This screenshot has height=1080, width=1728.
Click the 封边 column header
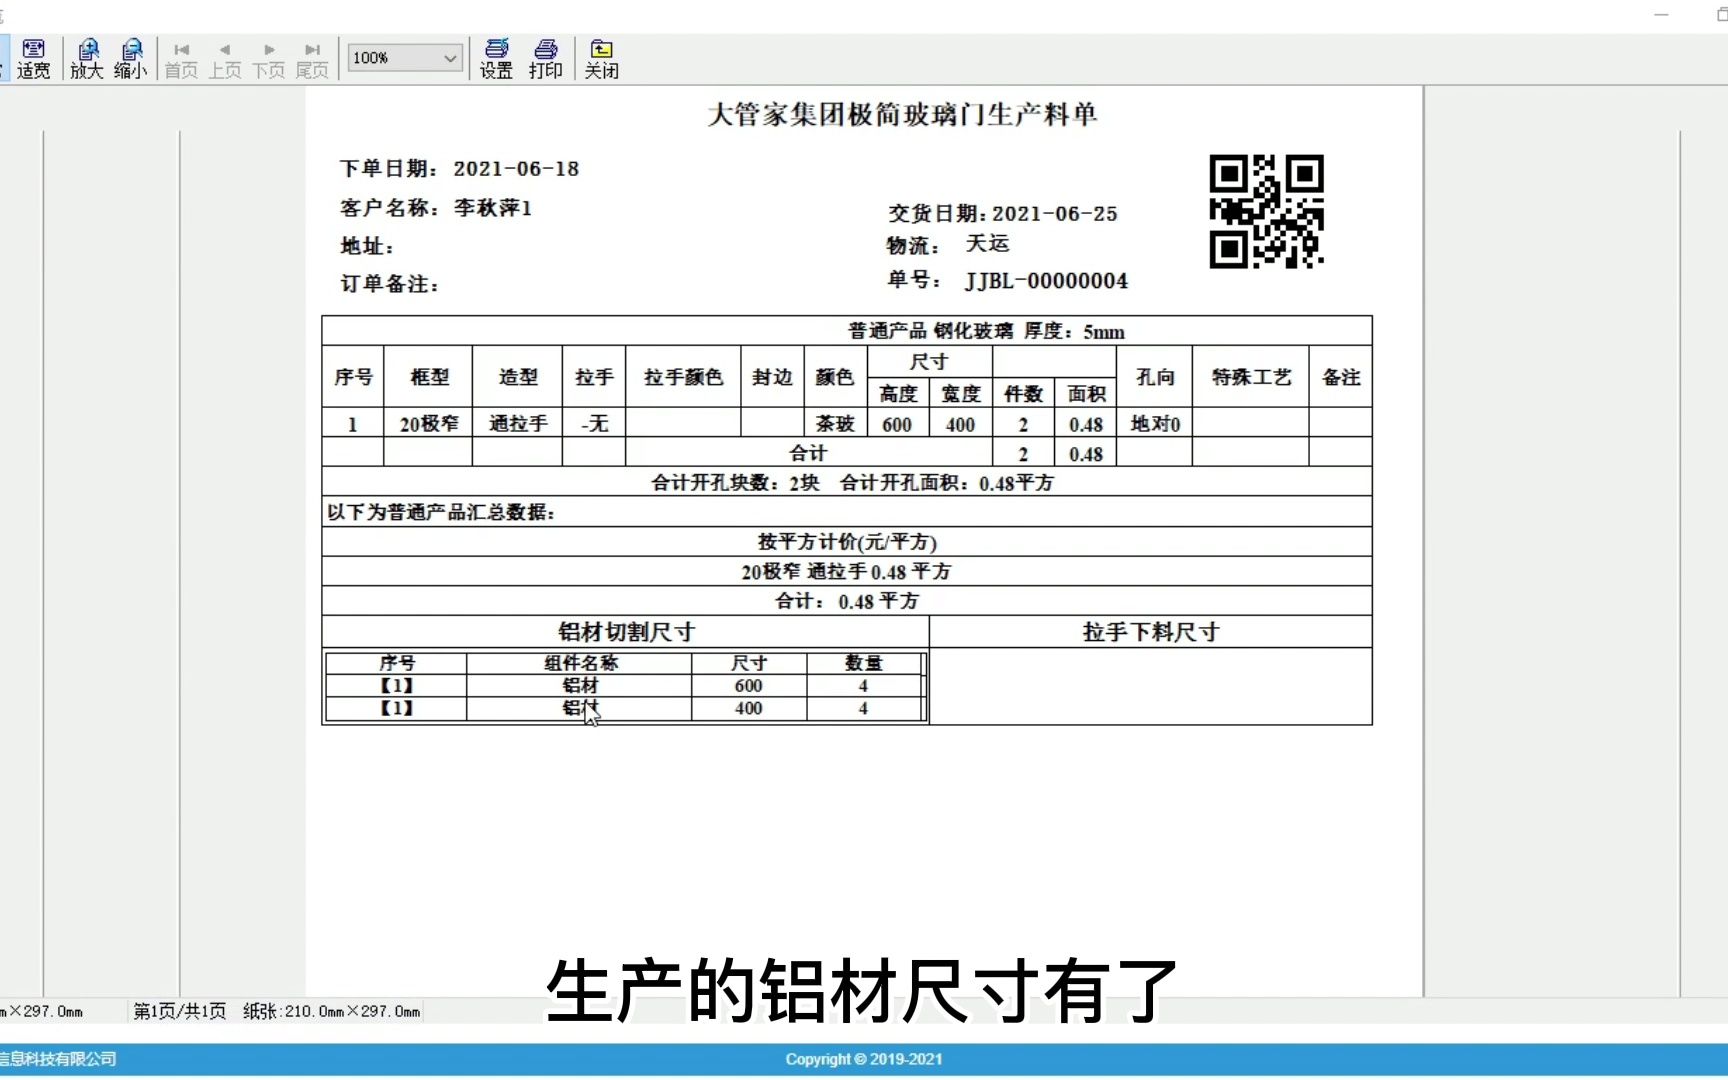coord(772,377)
